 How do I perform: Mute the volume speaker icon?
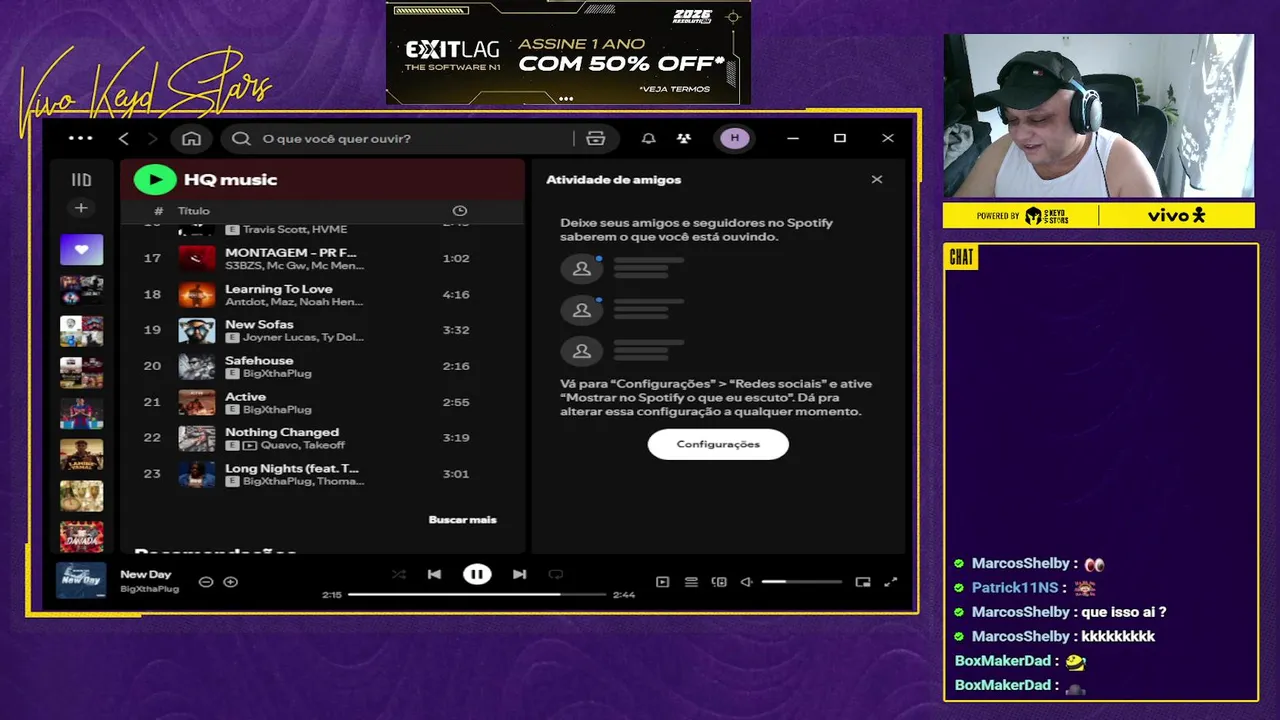pos(746,582)
